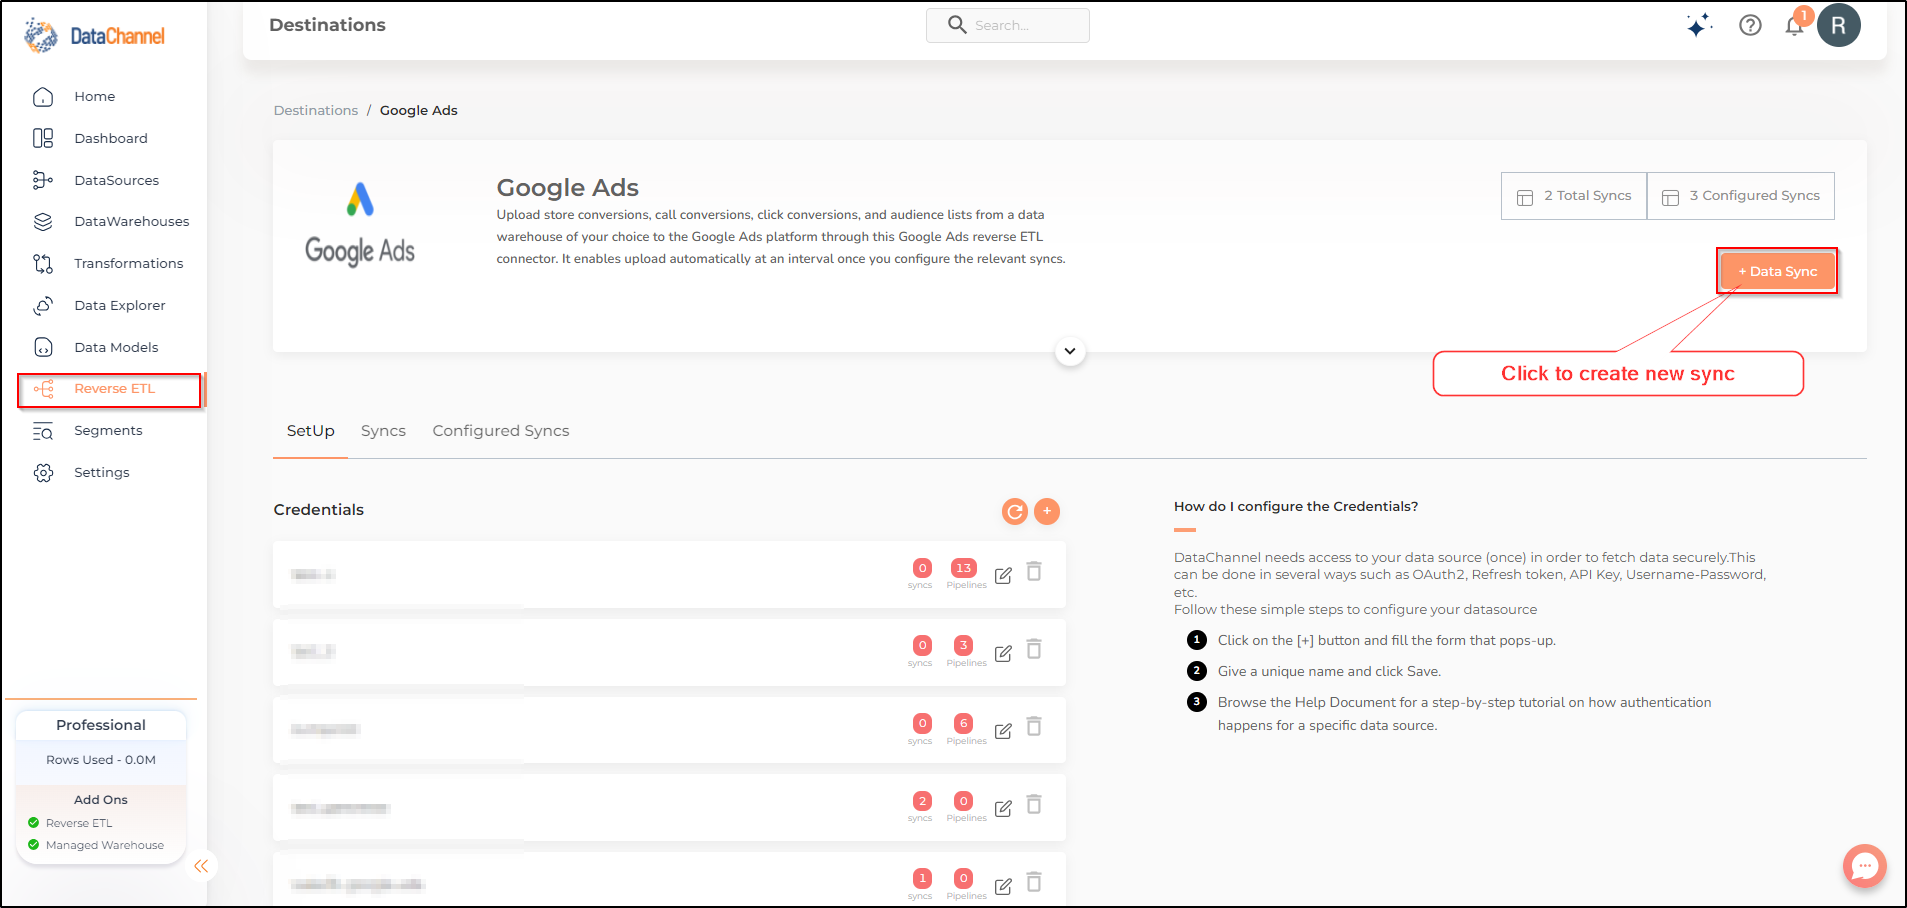1907x908 pixels.
Task: Switch to the SetUp tab
Action: pyautogui.click(x=310, y=431)
